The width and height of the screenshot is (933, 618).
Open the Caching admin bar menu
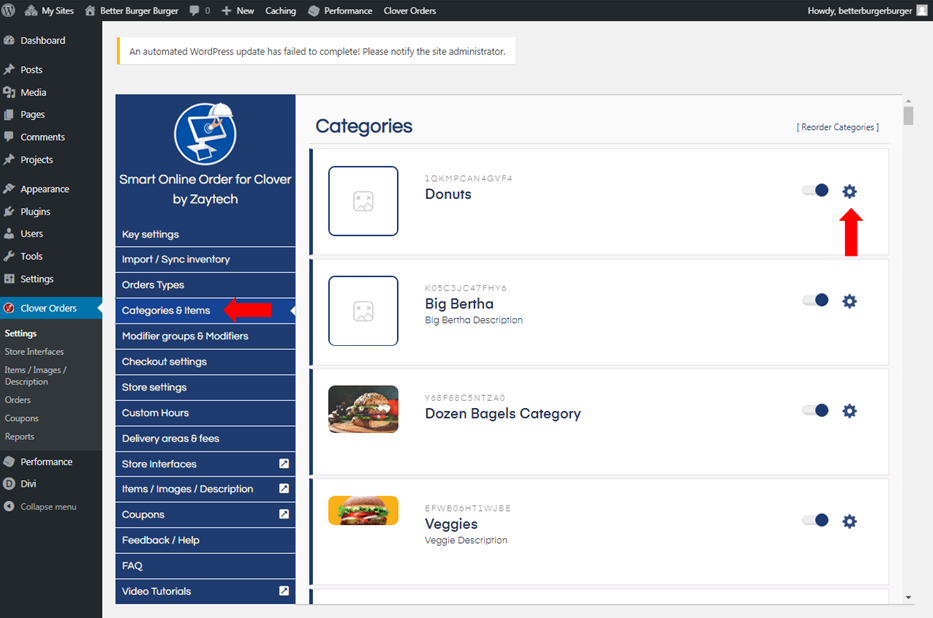point(280,10)
